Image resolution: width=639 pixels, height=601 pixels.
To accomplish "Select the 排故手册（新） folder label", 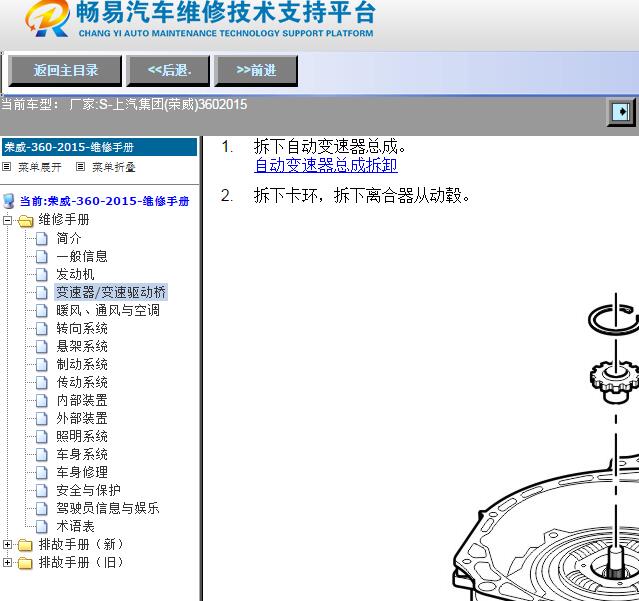I will click(x=81, y=544).
